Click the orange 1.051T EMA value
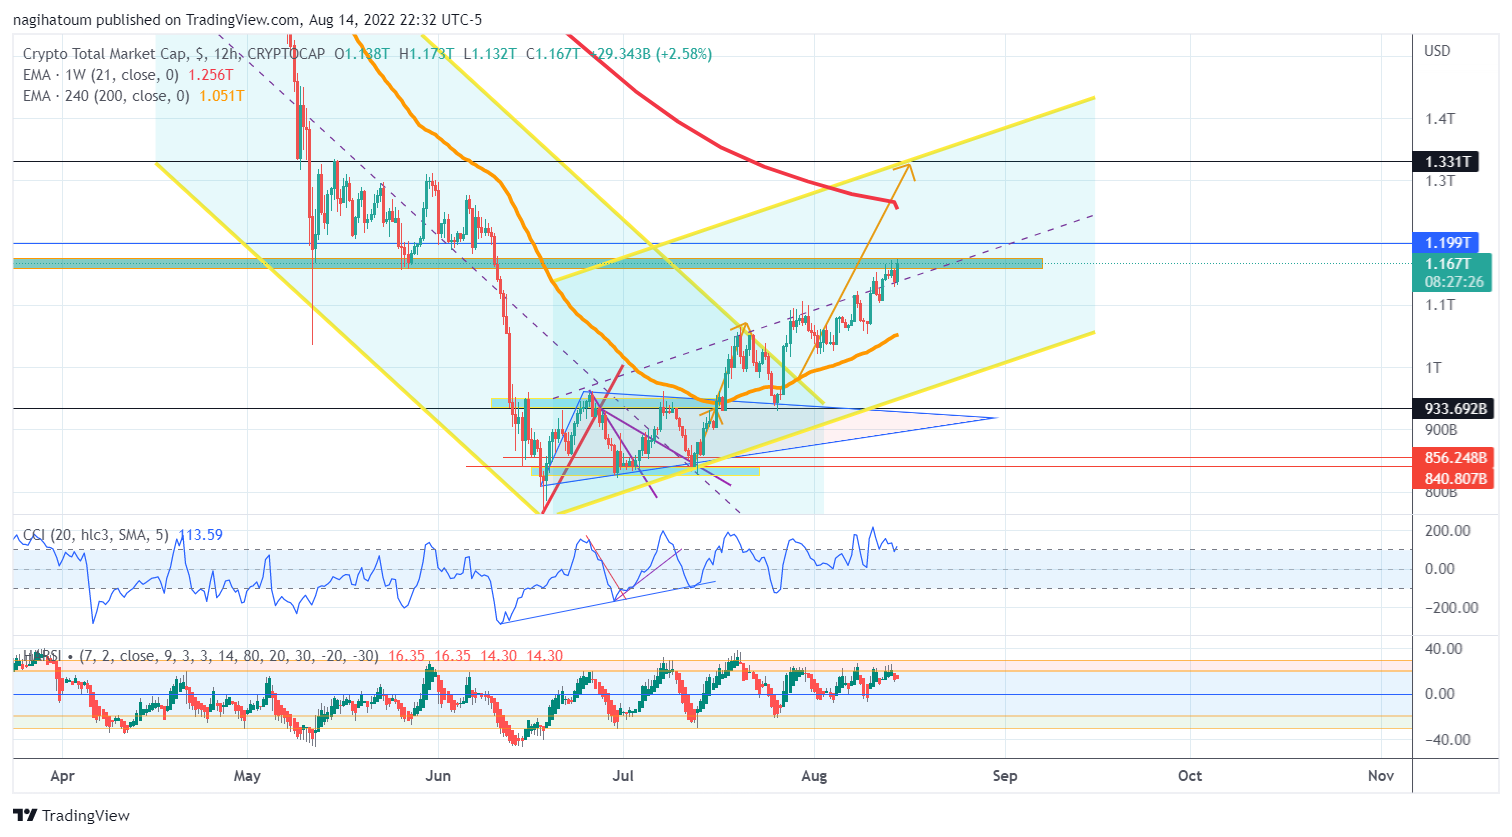The width and height of the screenshot is (1512, 837). (222, 96)
